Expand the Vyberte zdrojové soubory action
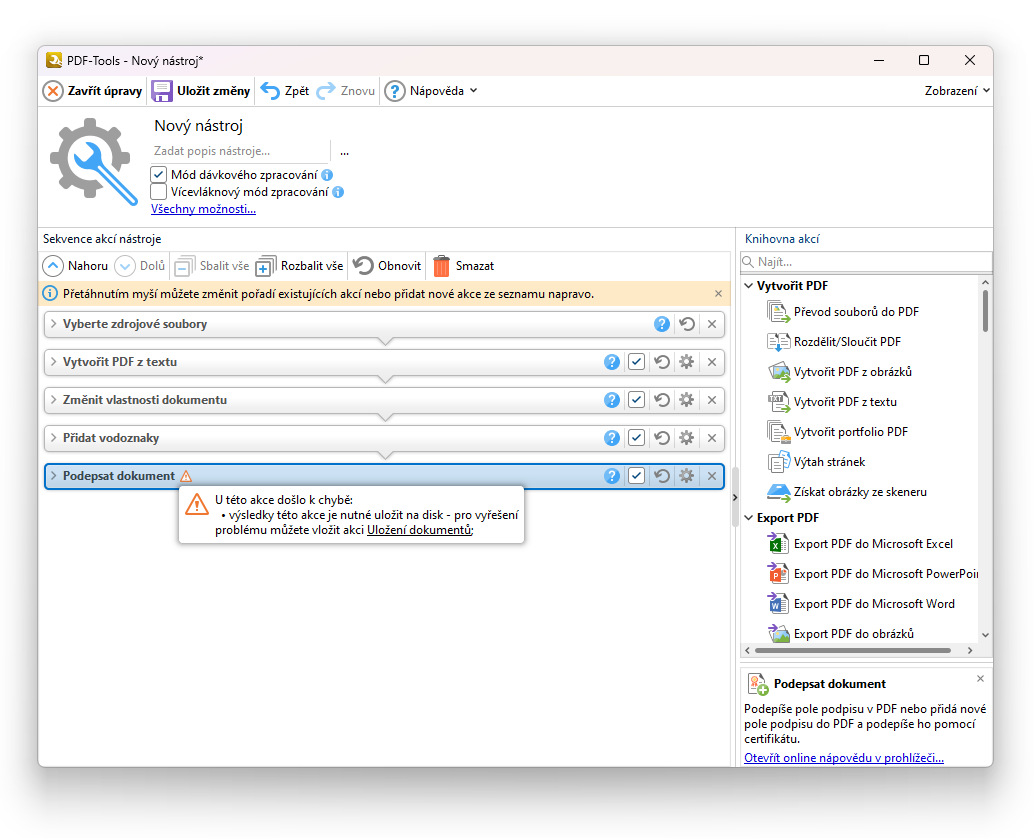1034x838 pixels. pyautogui.click(x=54, y=324)
